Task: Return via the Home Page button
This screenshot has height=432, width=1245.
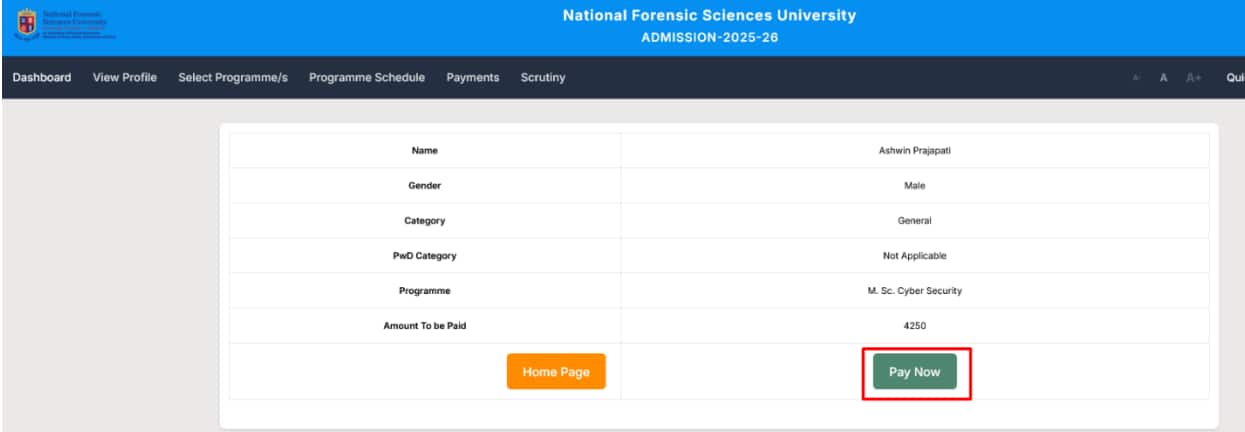Action: click(556, 371)
